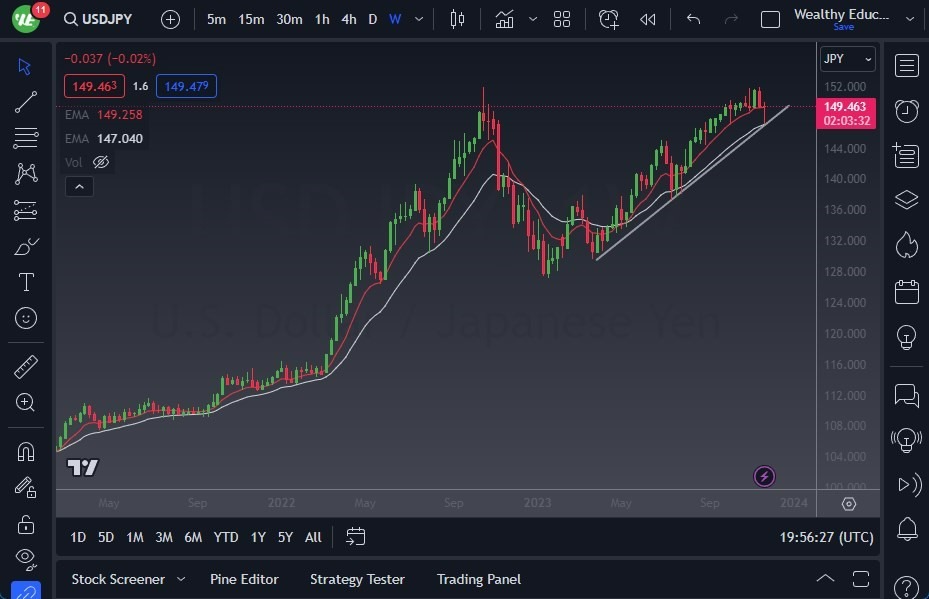Open the Object Tree layers panel
Image resolution: width=929 pixels, height=599 pixels.
906,199
